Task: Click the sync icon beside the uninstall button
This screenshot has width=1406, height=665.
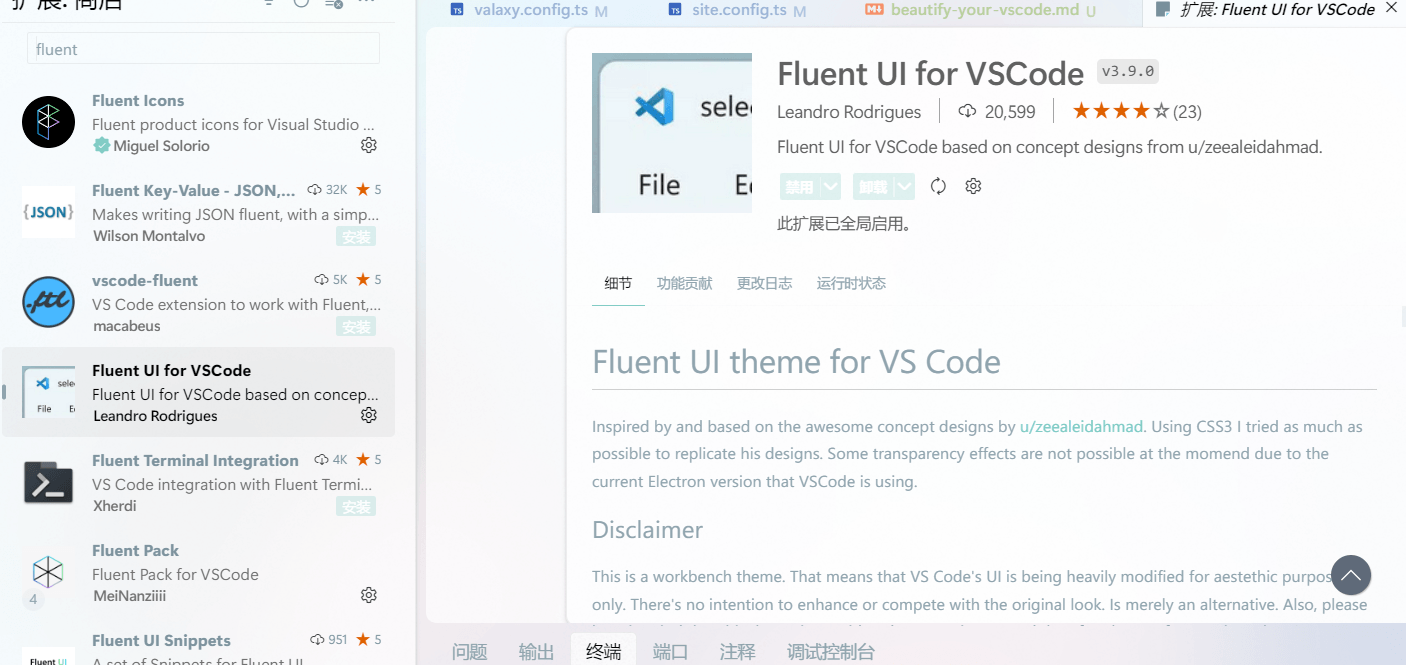Action: tap(938, 186)
